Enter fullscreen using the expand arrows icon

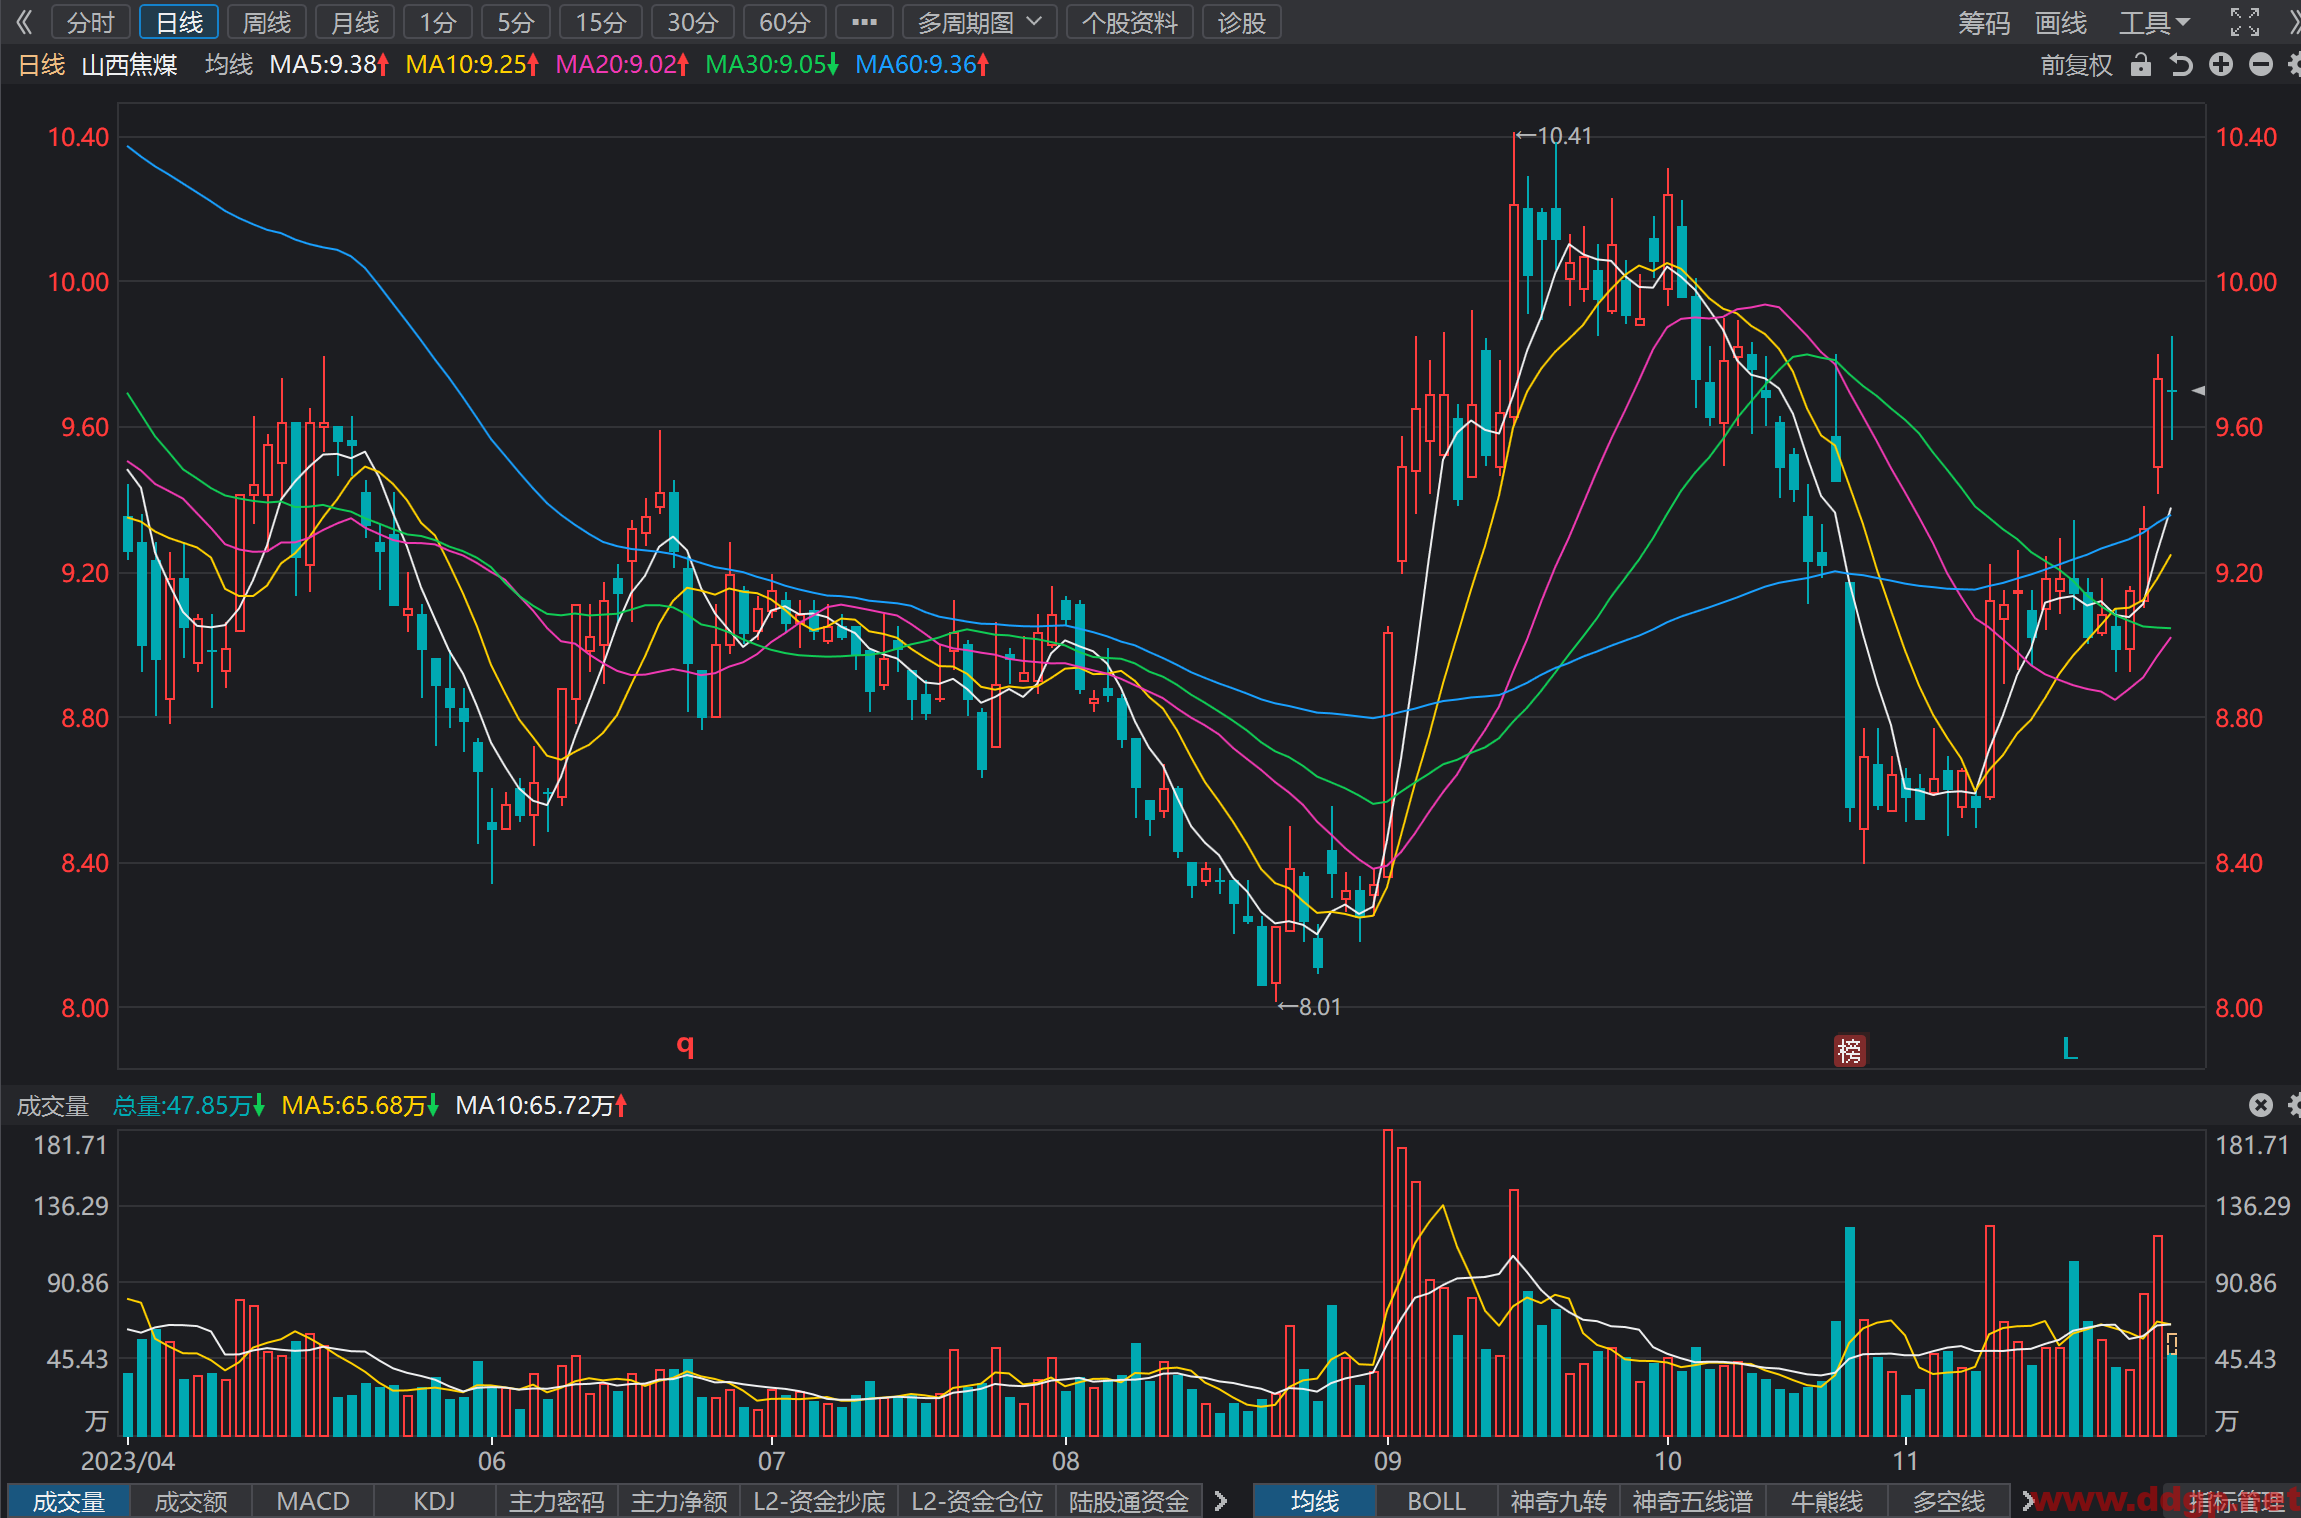tap(2245, 22)
